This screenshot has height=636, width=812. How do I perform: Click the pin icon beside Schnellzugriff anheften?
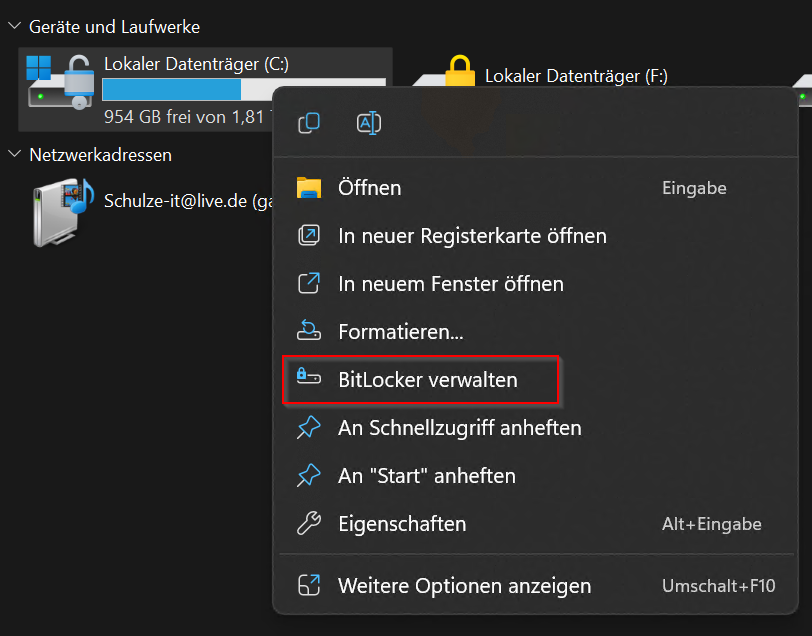point(309,428)
